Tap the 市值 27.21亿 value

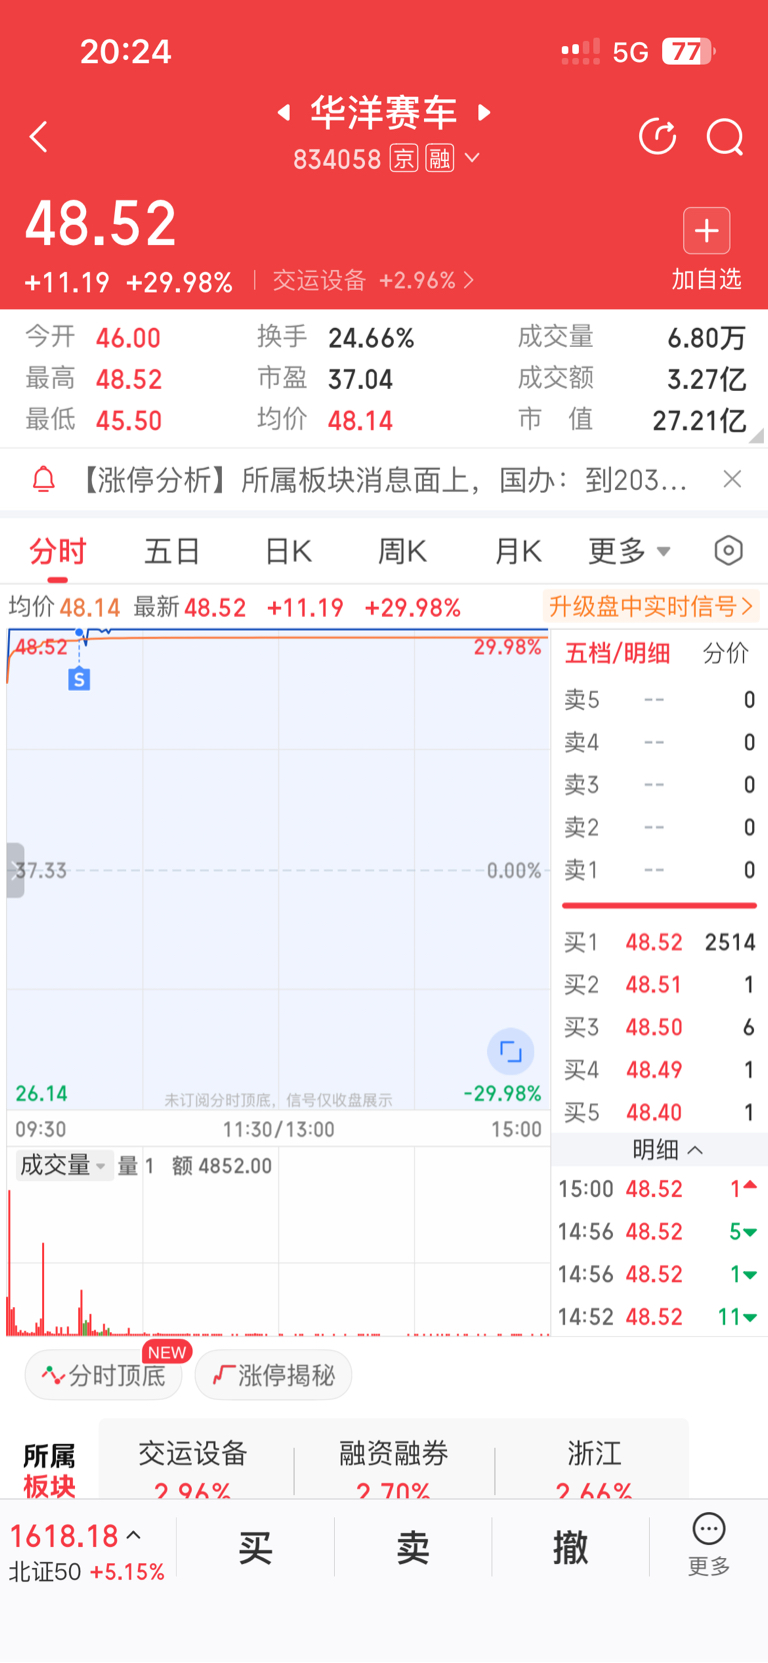coord(699,421)
